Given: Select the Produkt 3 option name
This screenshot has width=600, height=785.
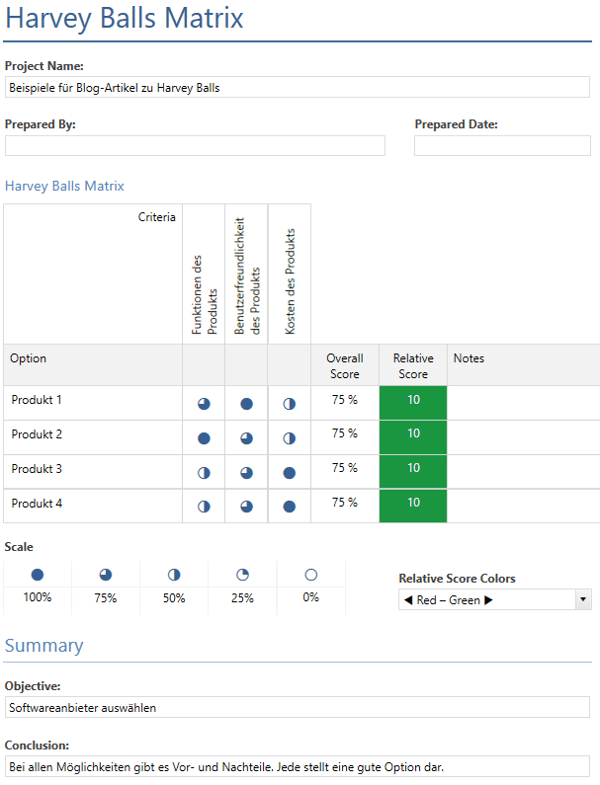Looking at the screenshot, I should (37, 469).
